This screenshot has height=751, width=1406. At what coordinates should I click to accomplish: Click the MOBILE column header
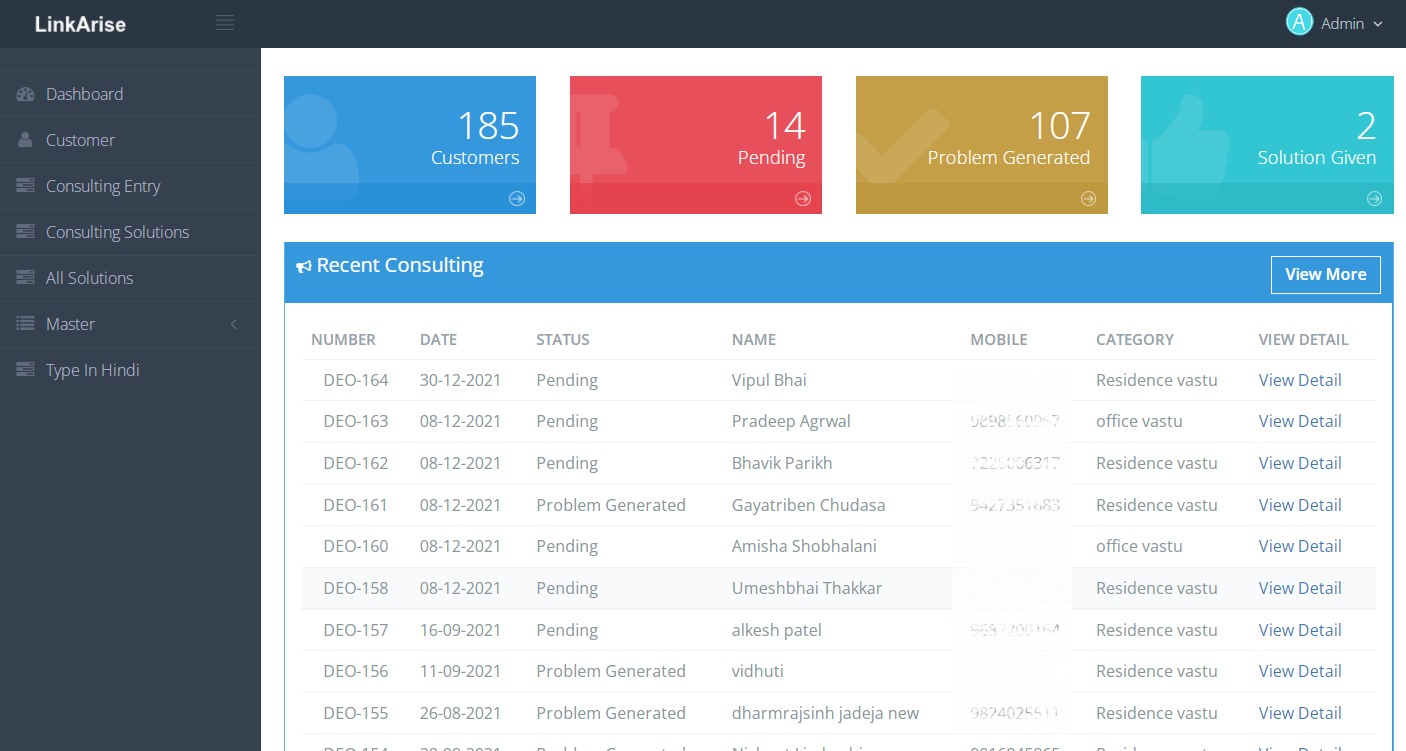coord(999,340)
